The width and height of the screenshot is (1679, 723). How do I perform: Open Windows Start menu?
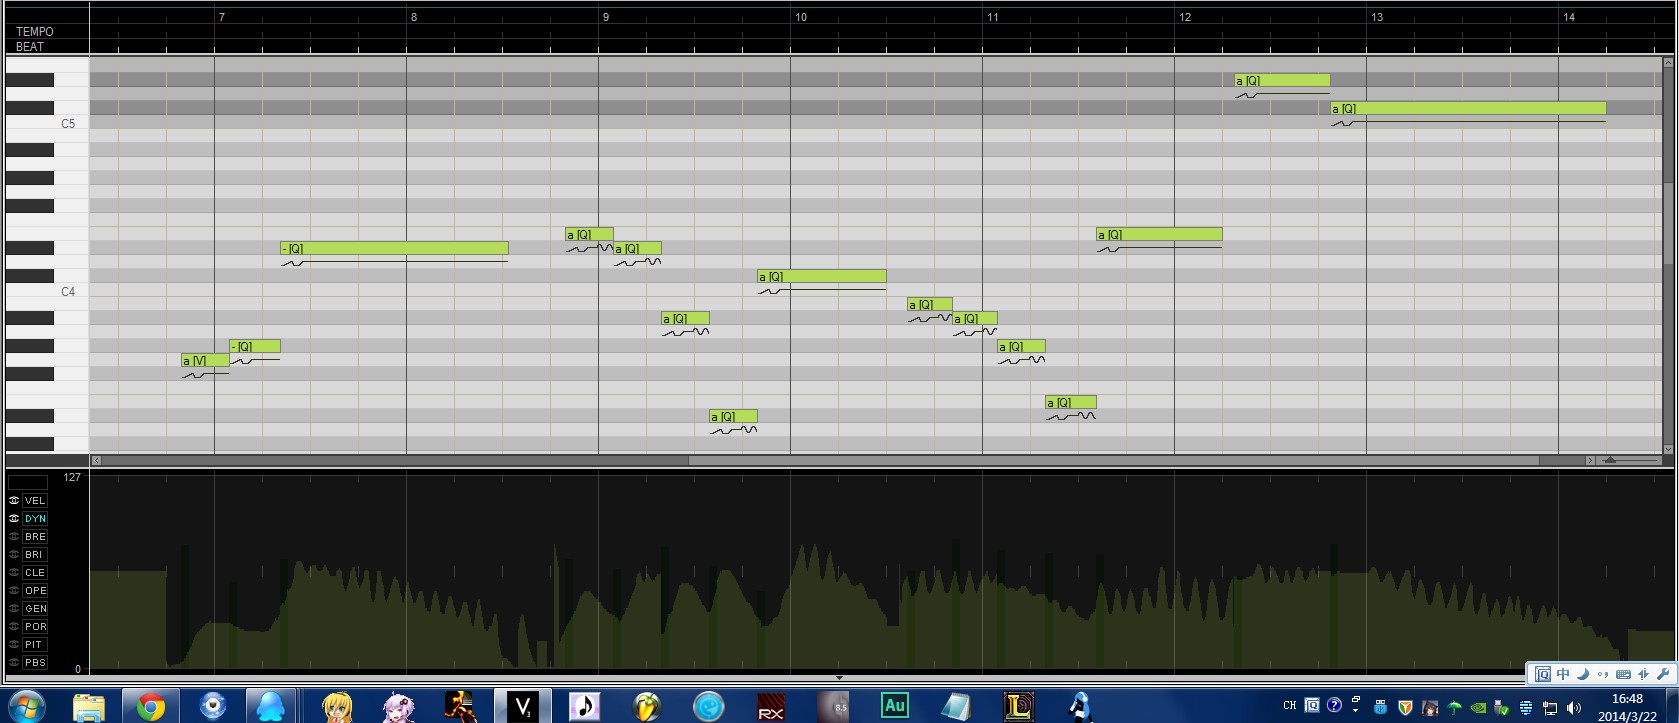coord(27,706)
